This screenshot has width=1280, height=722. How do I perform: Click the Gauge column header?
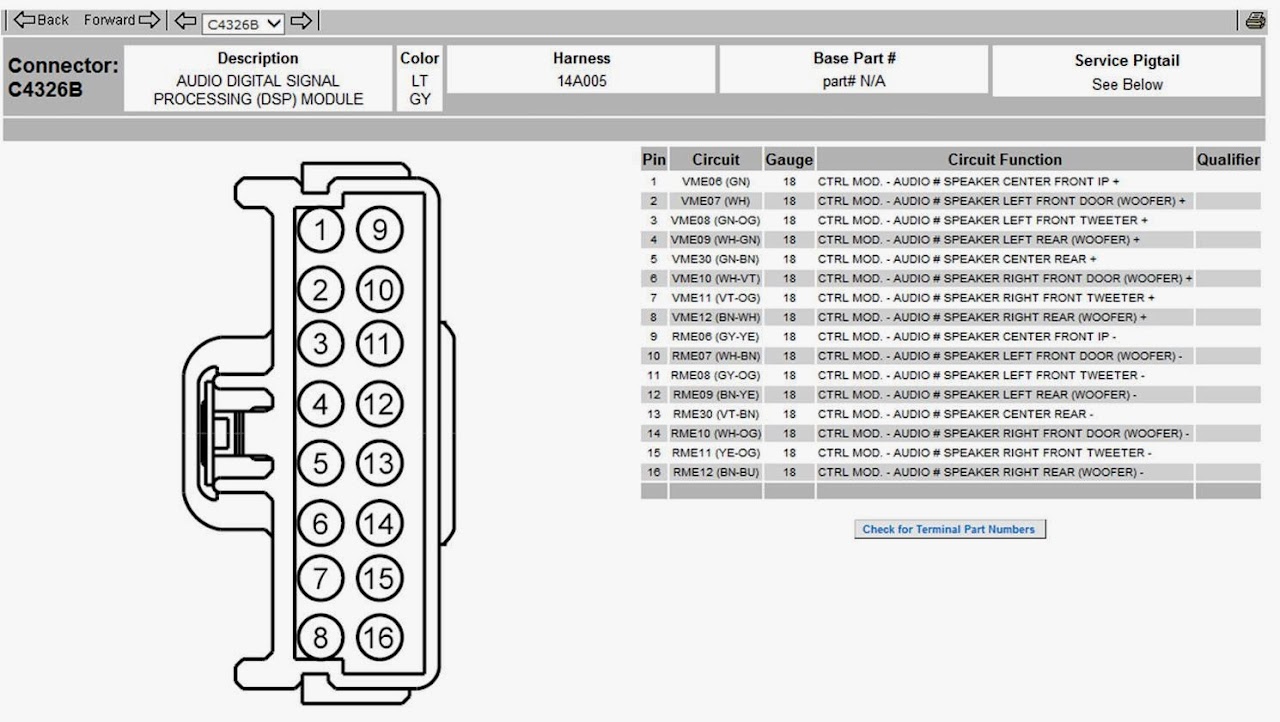point(789,159)
